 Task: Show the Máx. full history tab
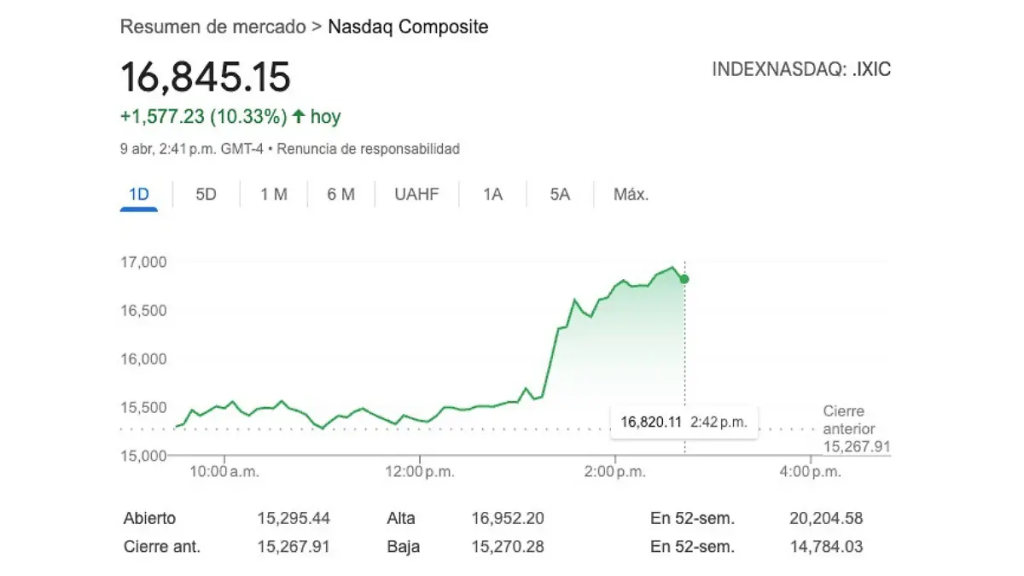point(631,194)
